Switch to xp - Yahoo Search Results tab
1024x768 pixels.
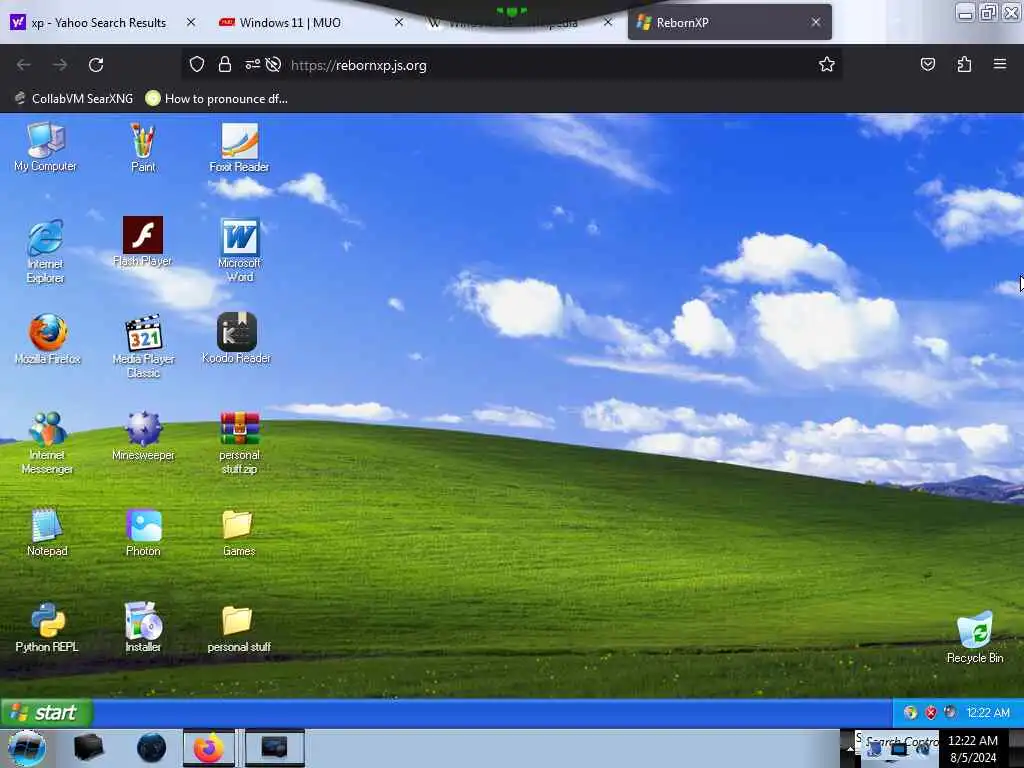click(98, 23)
